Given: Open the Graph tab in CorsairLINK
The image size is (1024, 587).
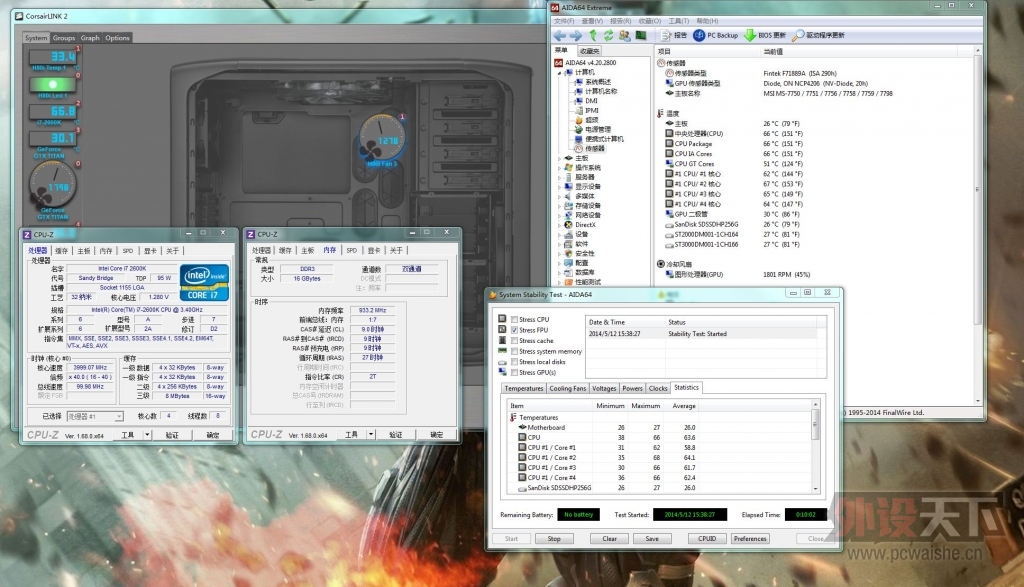Looking at the screenshot, I should (90, 38).
